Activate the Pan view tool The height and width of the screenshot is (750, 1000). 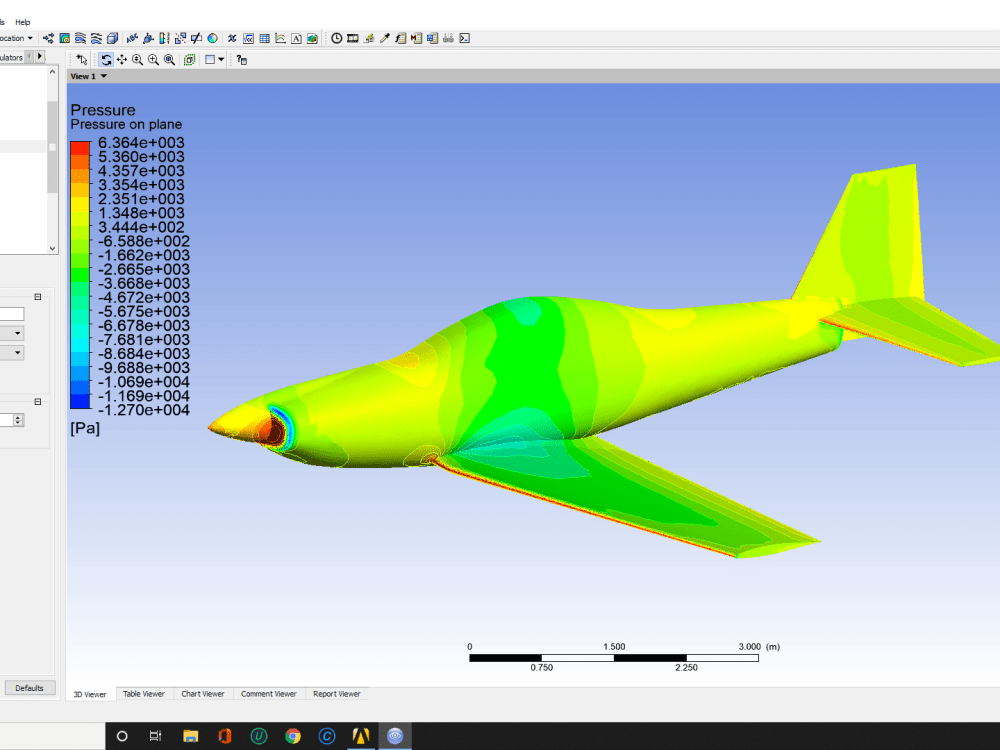click(x=122, y=59)
